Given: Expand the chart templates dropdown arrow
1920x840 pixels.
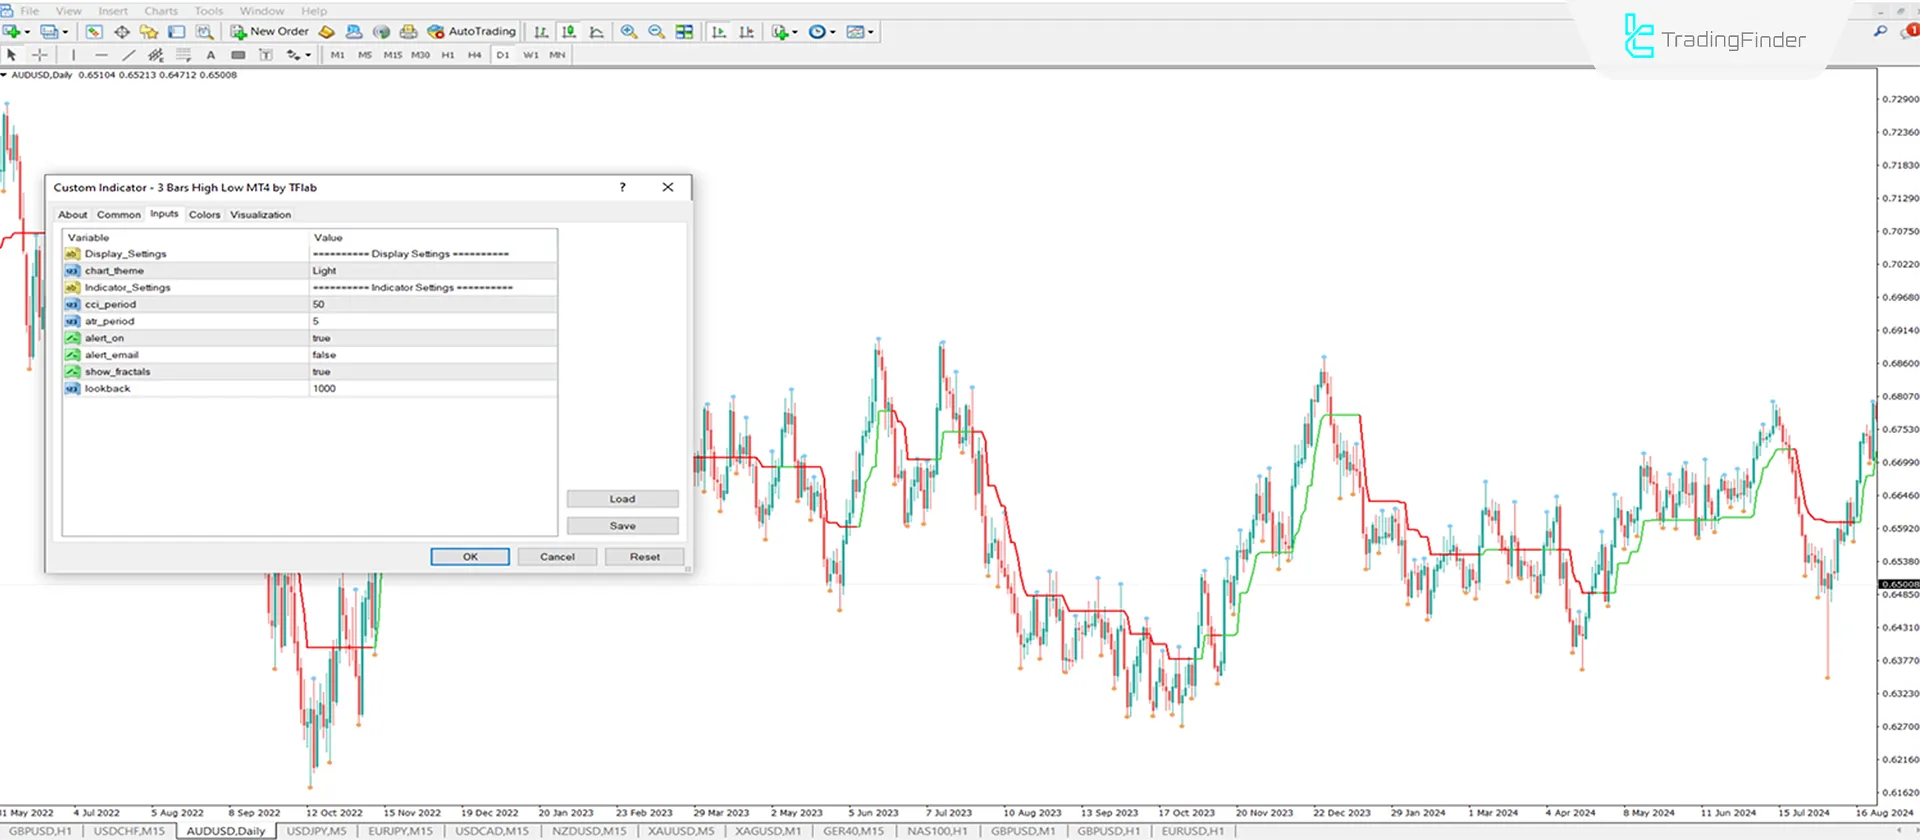Looking at the screenshot, I should tap(871, 32).
